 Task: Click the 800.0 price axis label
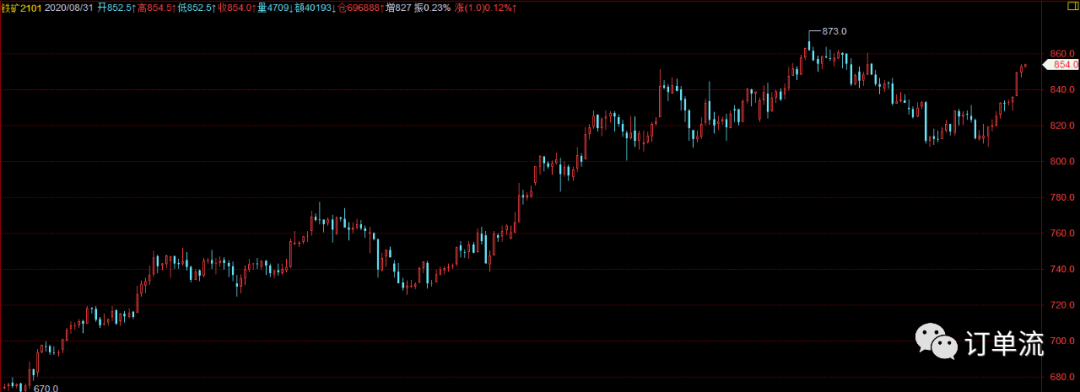(x=1063, y=161)
